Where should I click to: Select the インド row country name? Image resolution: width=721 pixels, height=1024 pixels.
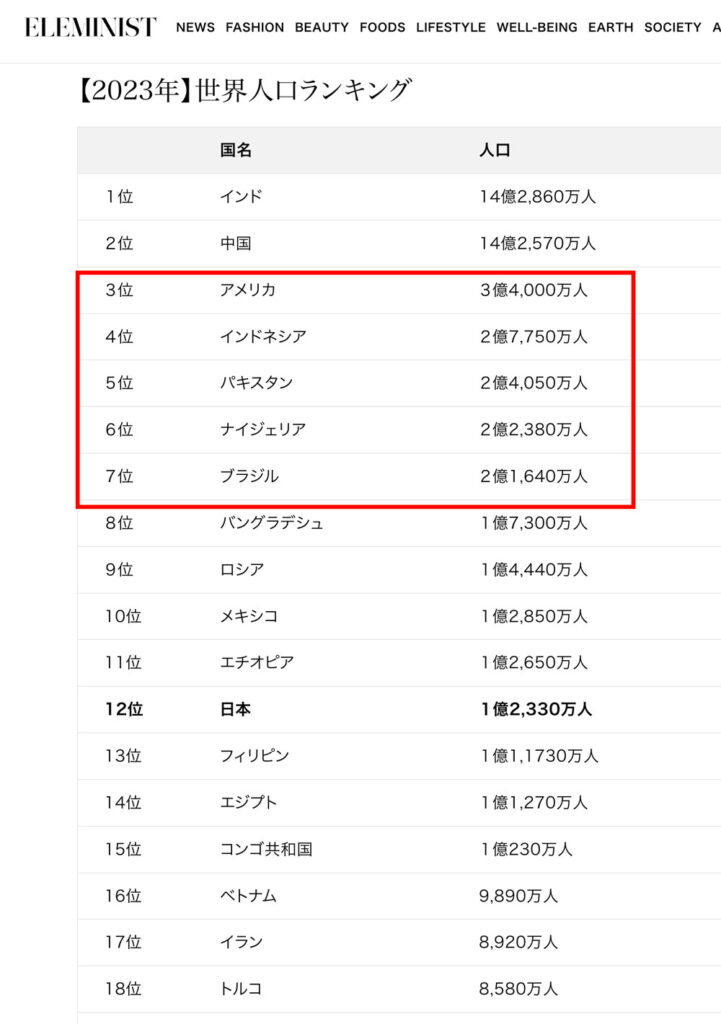coord(241,197)
